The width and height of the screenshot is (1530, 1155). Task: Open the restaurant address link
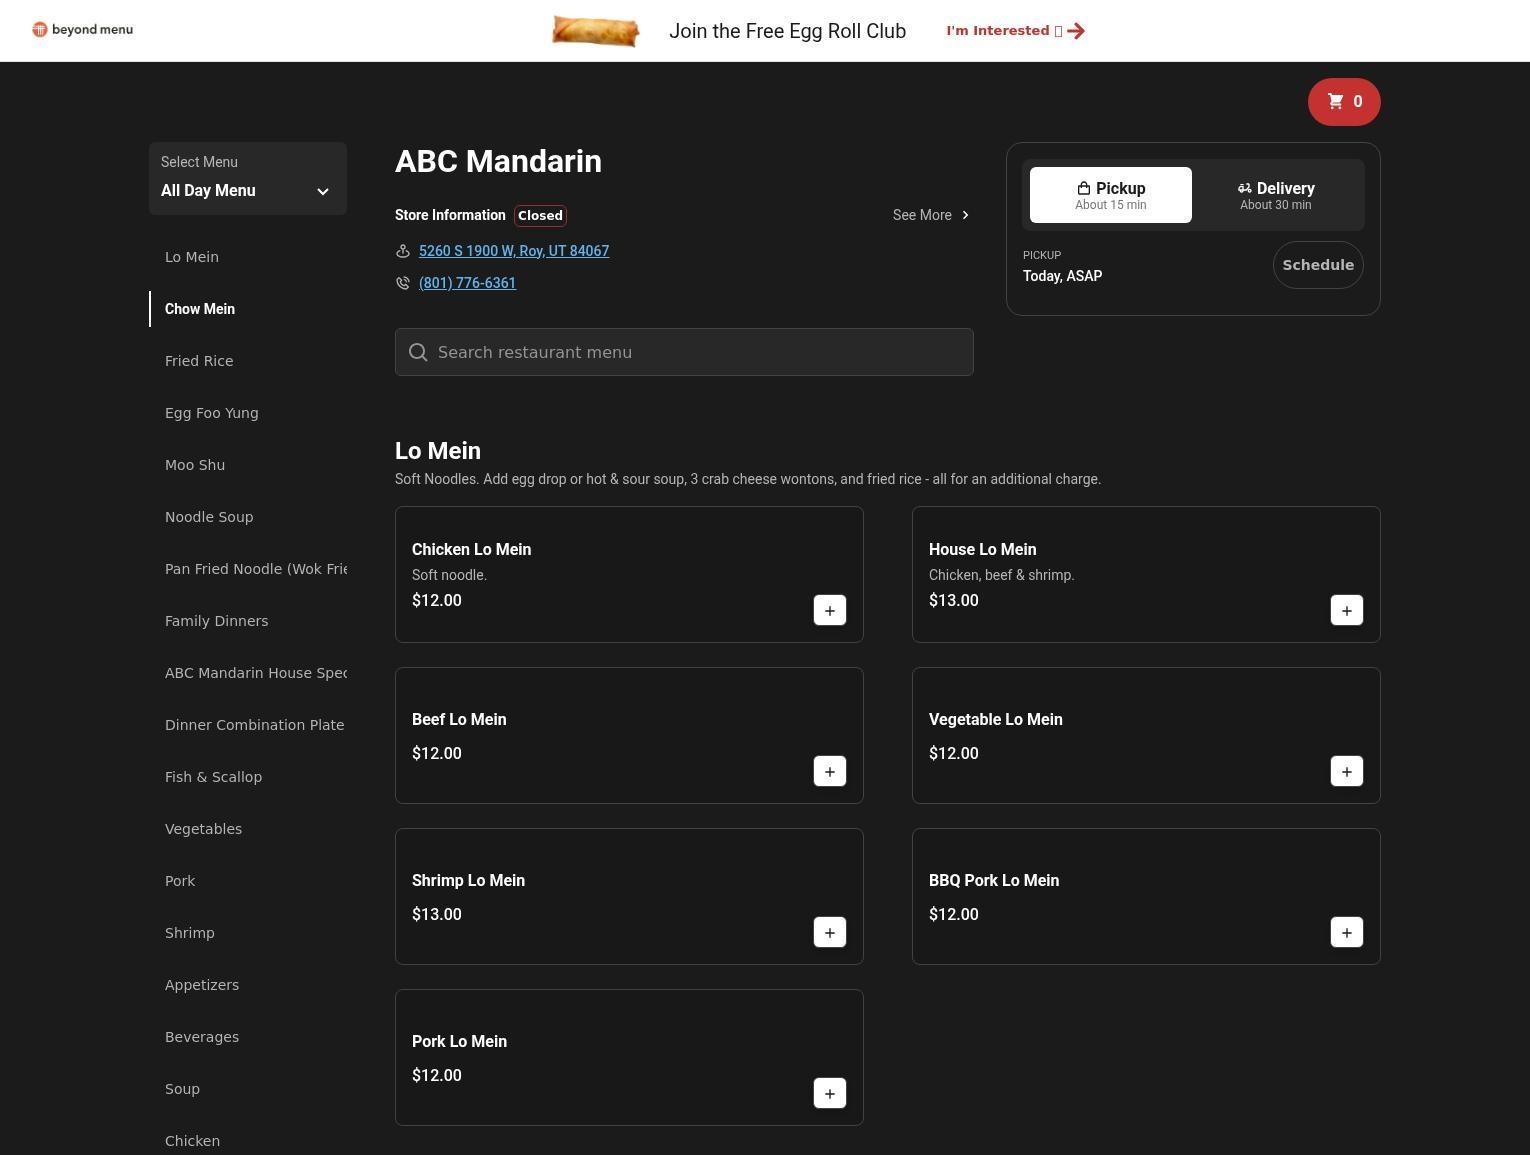tap(513, 251)
